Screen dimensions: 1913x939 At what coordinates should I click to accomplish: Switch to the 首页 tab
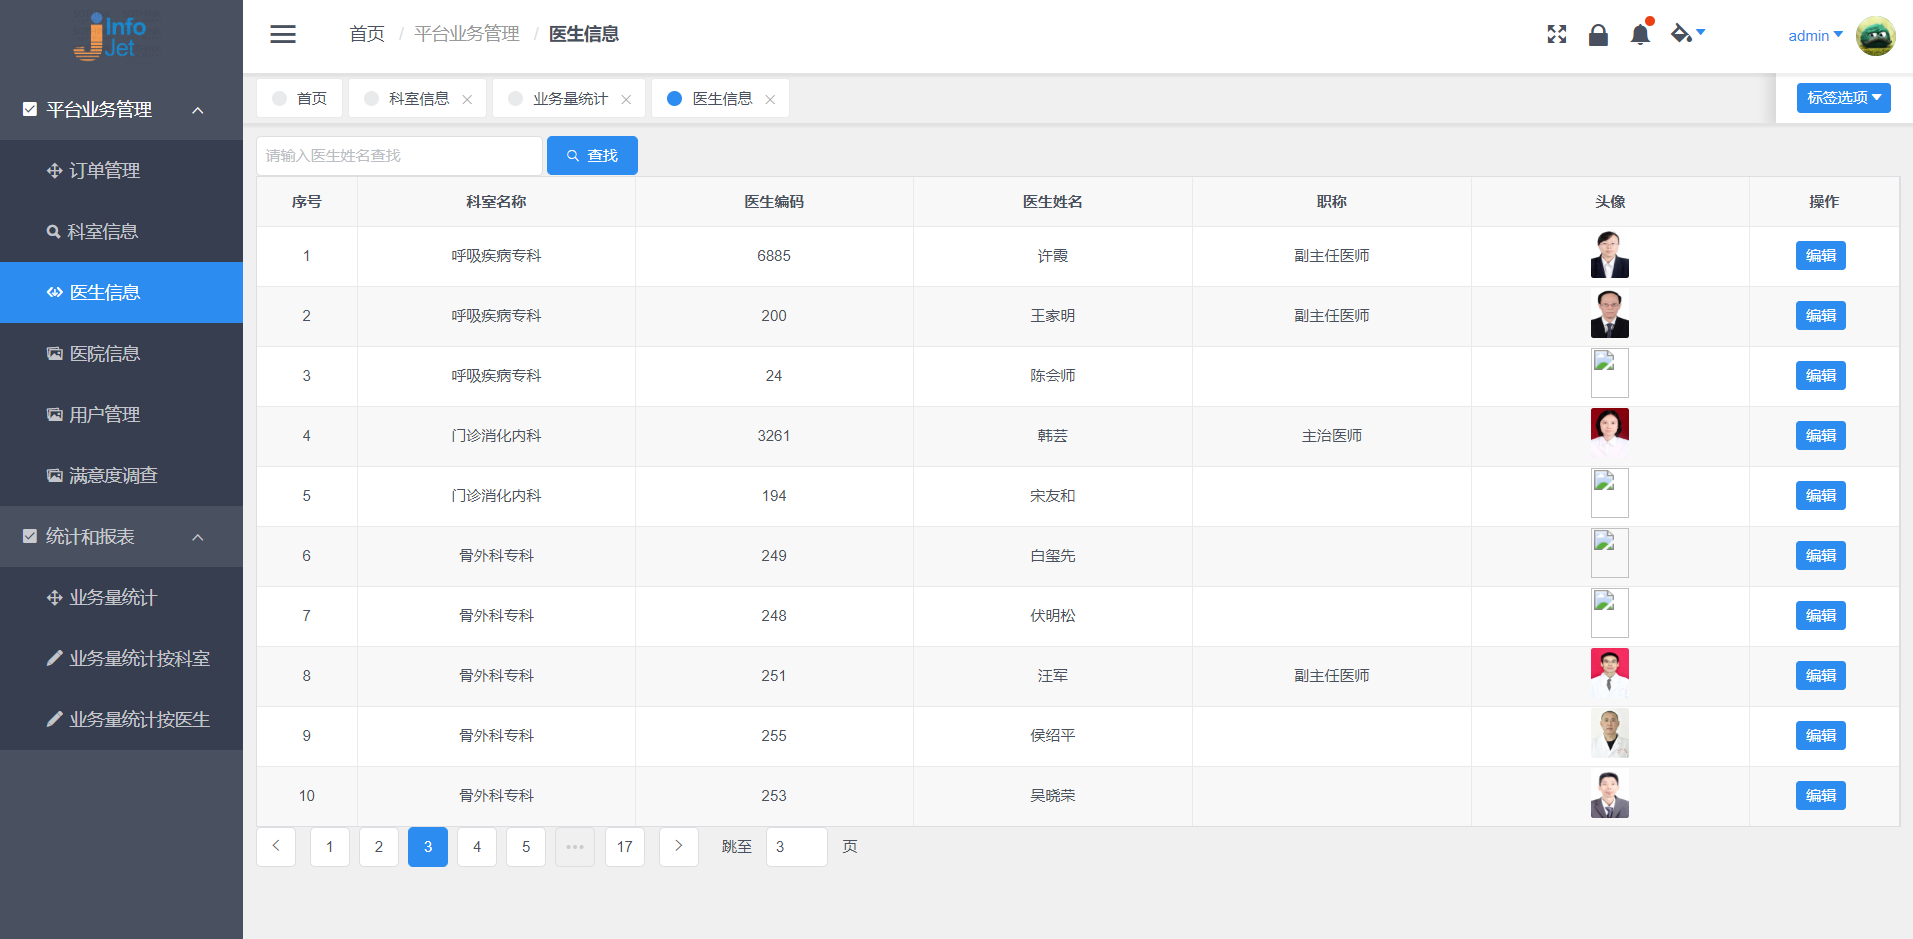click(300, 99)
